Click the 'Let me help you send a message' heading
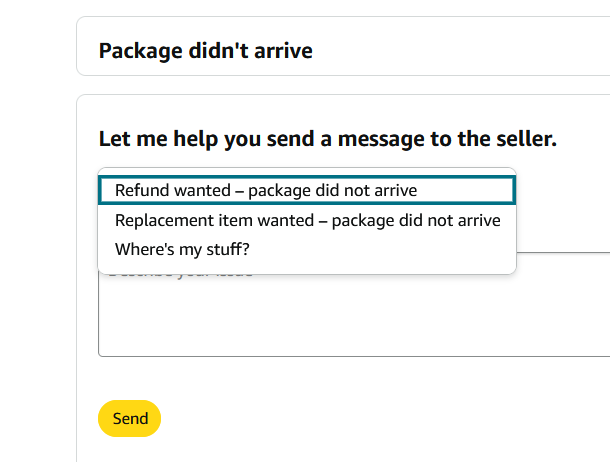 coord(327,139)
